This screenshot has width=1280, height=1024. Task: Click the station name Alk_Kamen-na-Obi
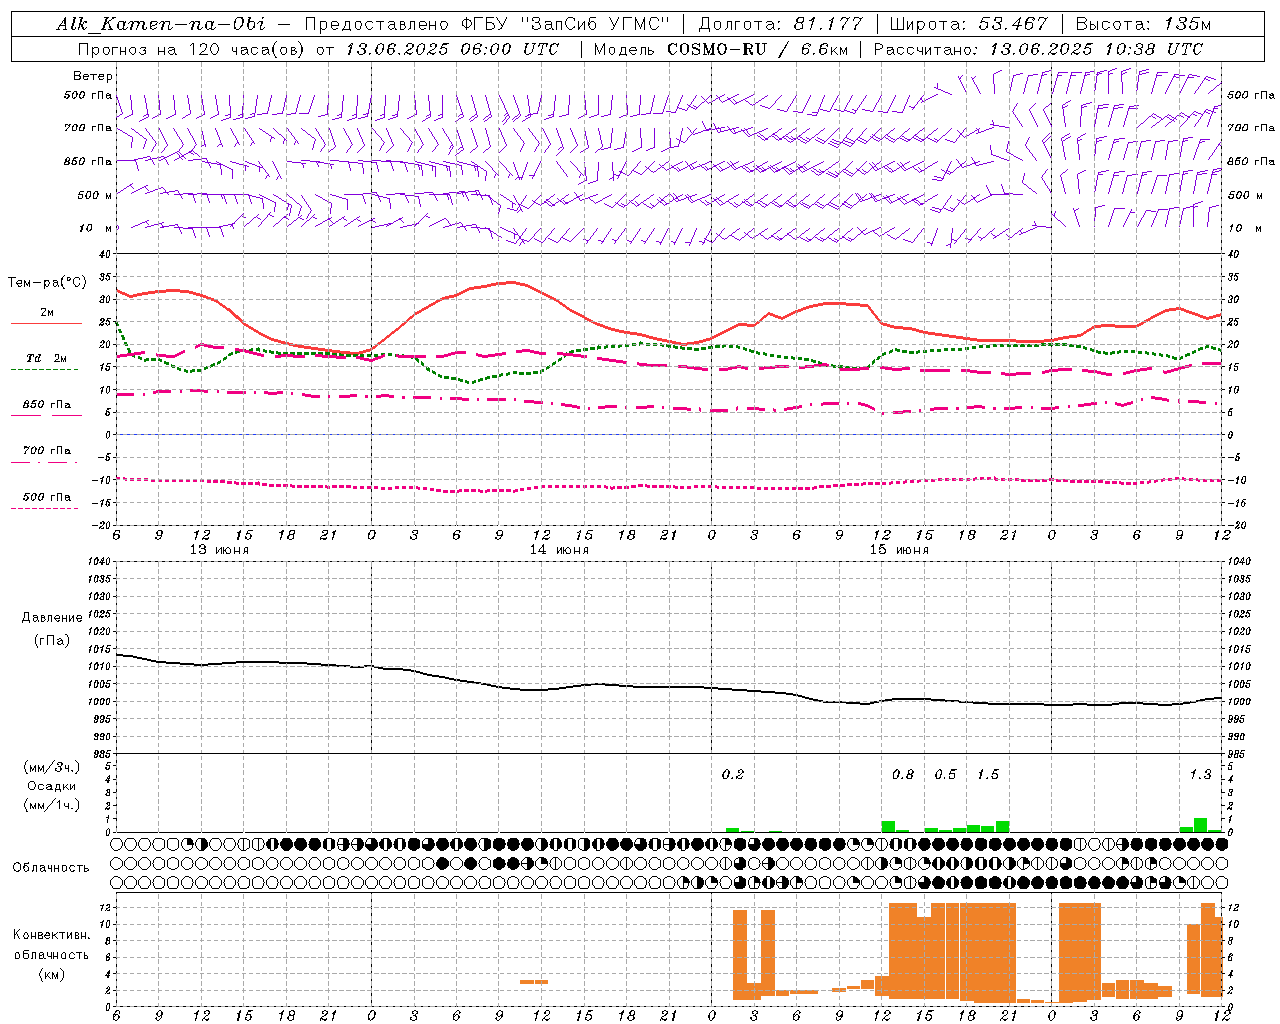[160, 24]
